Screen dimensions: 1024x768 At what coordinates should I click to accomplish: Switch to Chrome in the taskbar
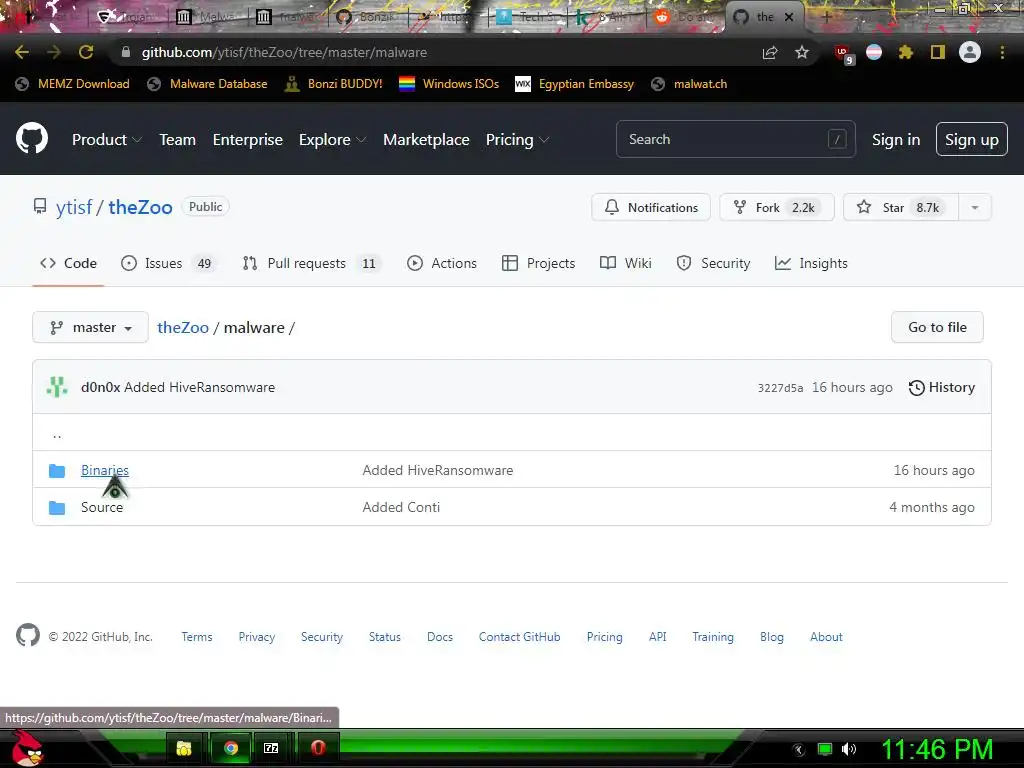231,748
